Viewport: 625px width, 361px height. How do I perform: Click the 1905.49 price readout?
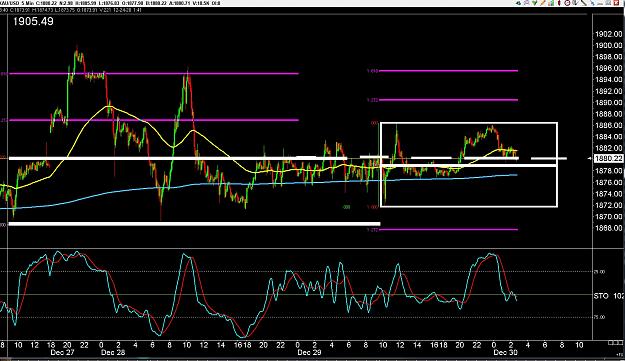(x=33, y=21)
